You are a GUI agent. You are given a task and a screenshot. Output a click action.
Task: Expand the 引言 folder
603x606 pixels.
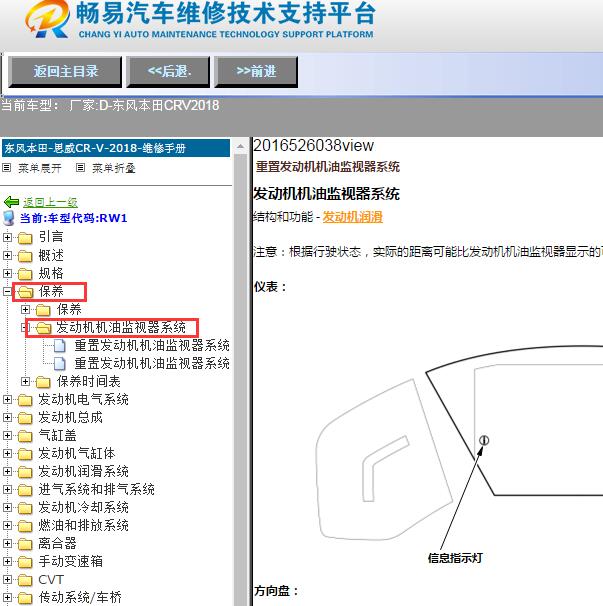(7, 237)
